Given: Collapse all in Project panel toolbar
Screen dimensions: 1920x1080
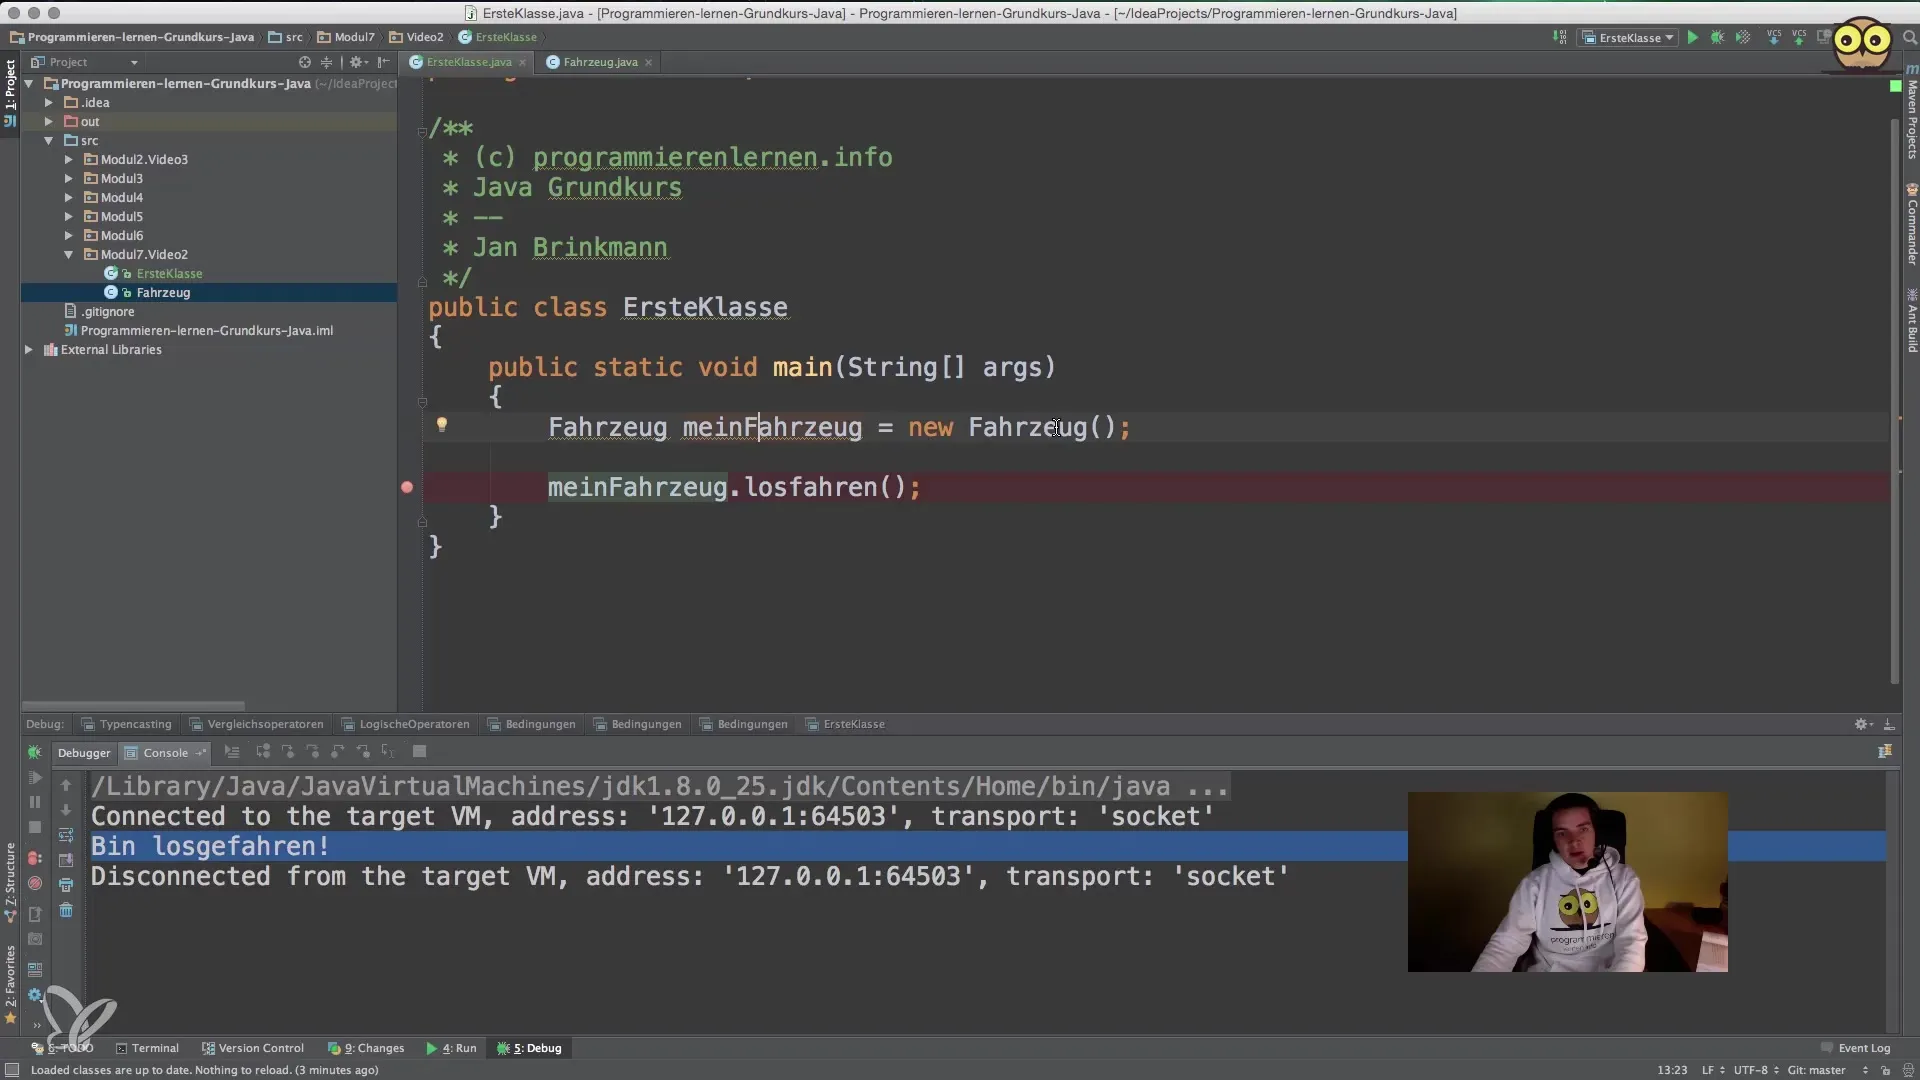Looking at the screenshot, I should click(x=326, y=62).
